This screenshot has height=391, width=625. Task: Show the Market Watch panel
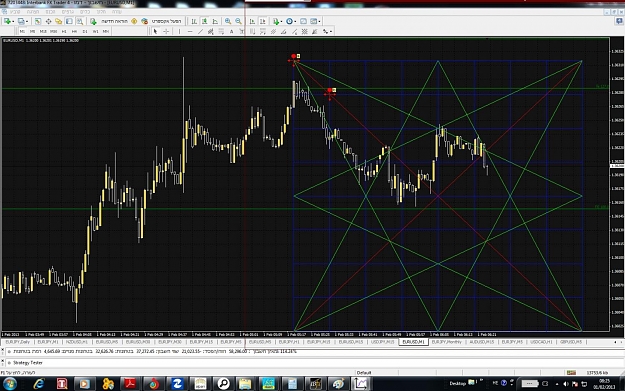(37, 21)
